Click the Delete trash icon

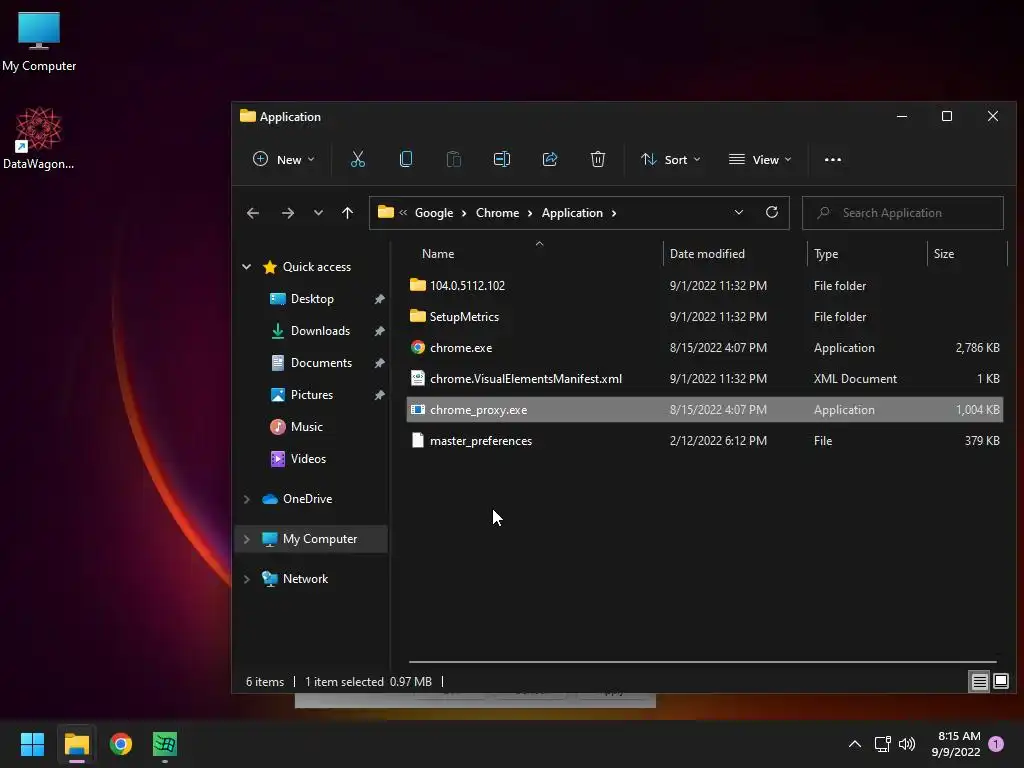pyautogui.click(x=598, y=159)
